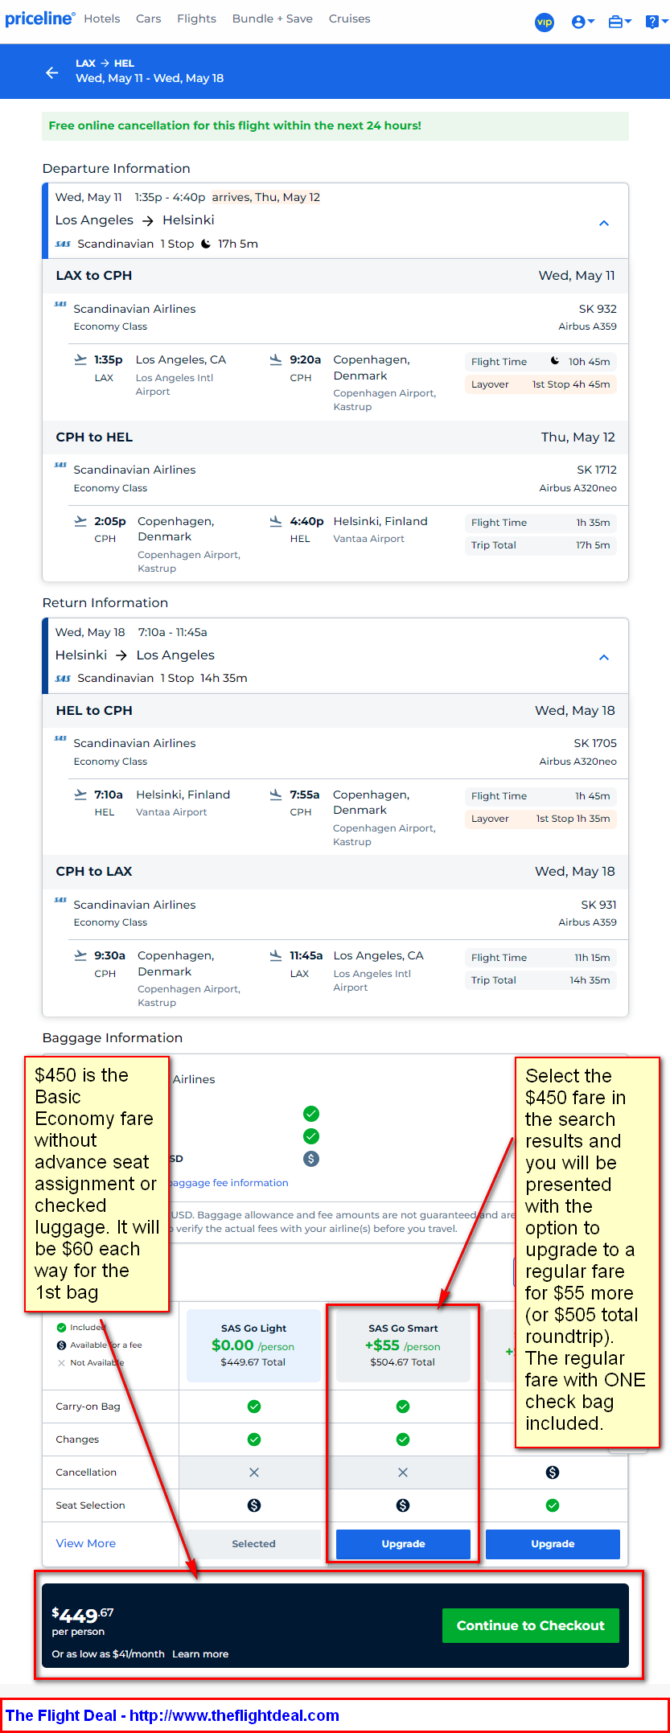The image size is (670, 1733).
Task: Click the takeoff icon beside 9:30a CPH
Action: point(81,956)
